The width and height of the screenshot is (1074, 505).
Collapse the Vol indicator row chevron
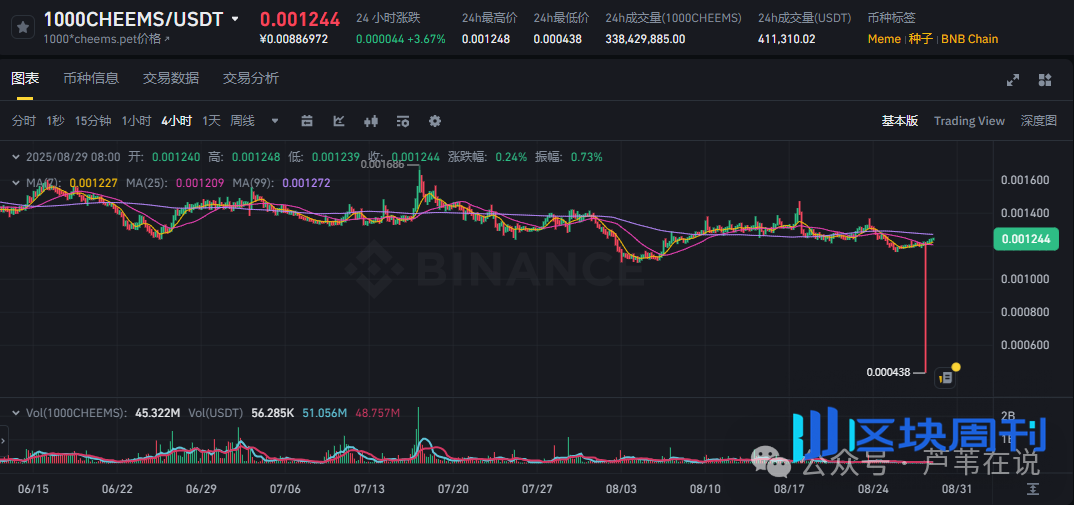point(16,413)
